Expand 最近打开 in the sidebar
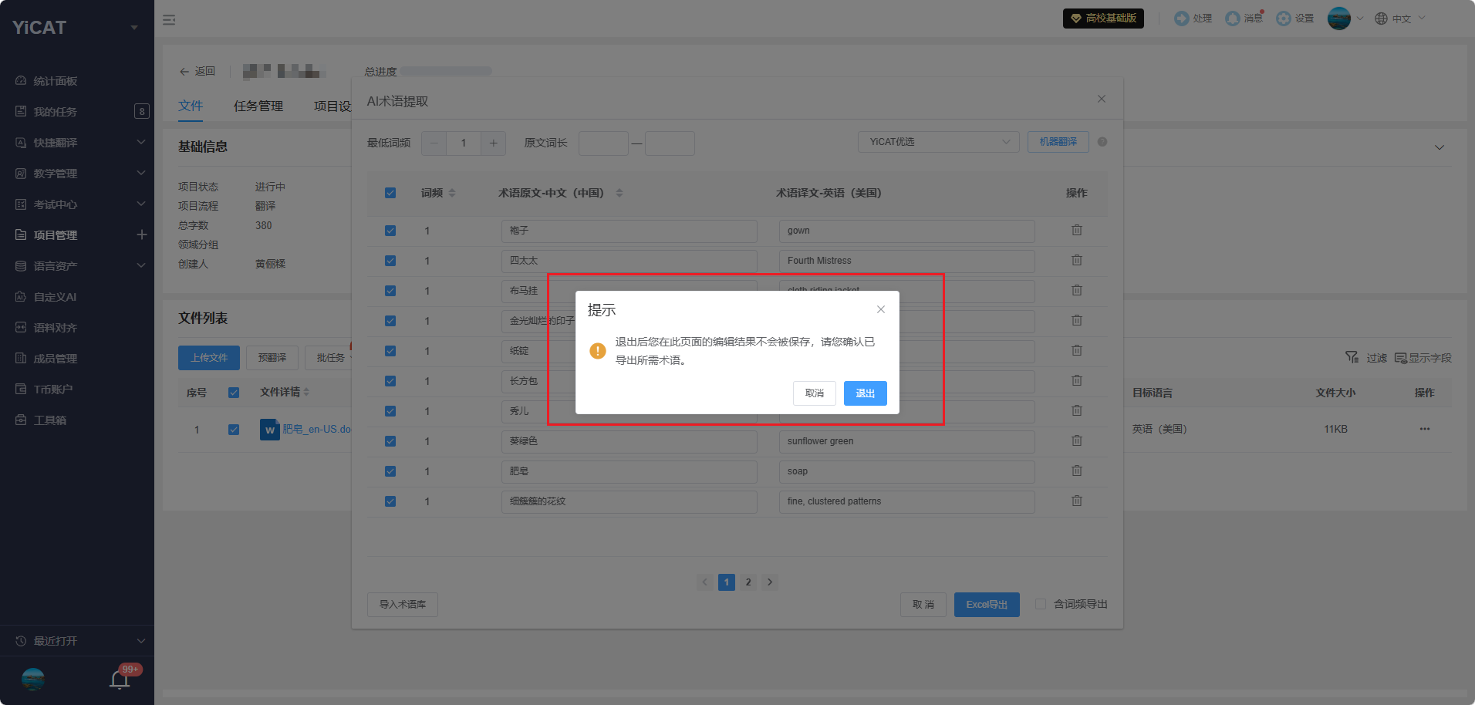The height and width of the screenshot is (706, 1476). pos(141,640)
